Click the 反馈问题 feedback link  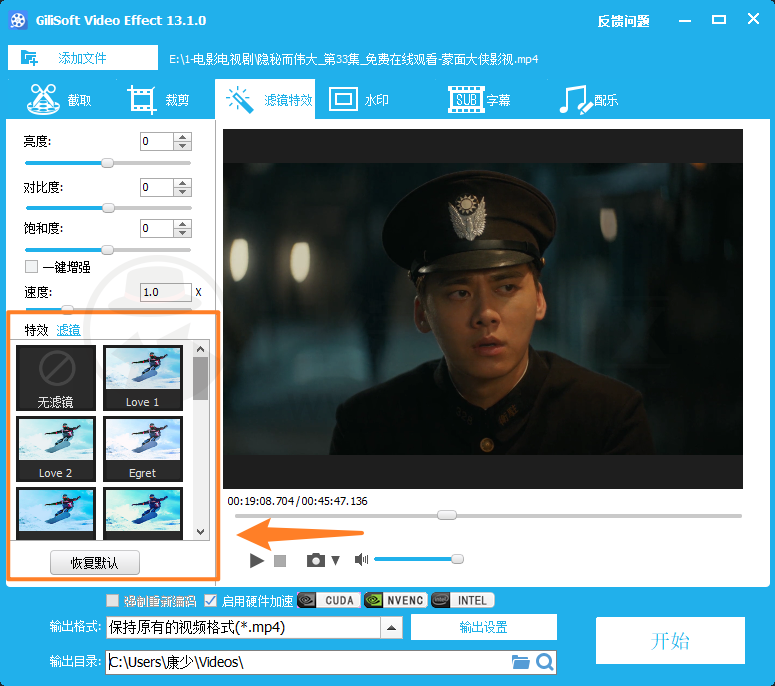[x=623, y=21]
